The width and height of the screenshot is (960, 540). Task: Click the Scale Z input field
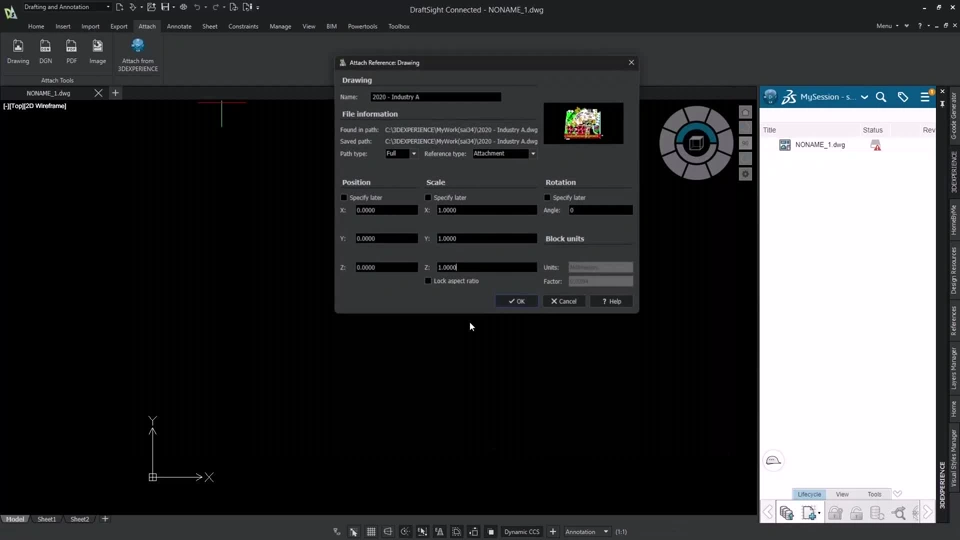486,267
